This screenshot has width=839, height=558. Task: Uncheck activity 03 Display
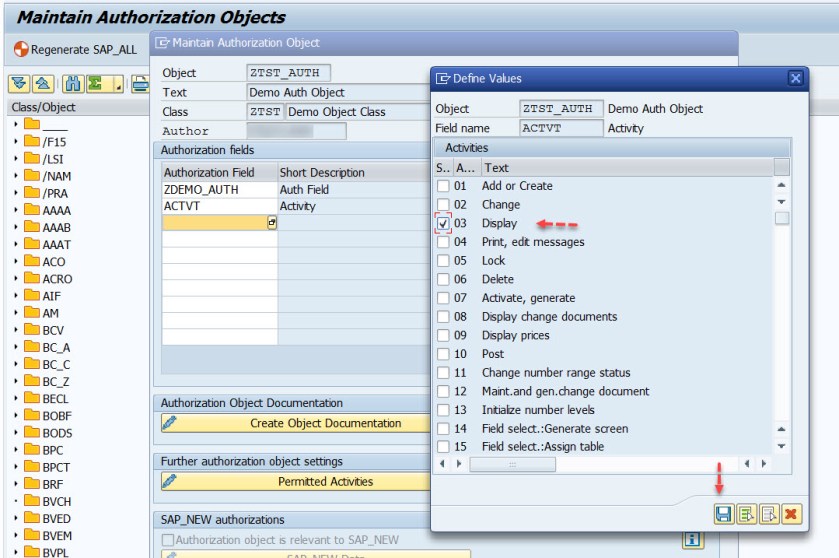pyautogui.click(x=443, y=224)
